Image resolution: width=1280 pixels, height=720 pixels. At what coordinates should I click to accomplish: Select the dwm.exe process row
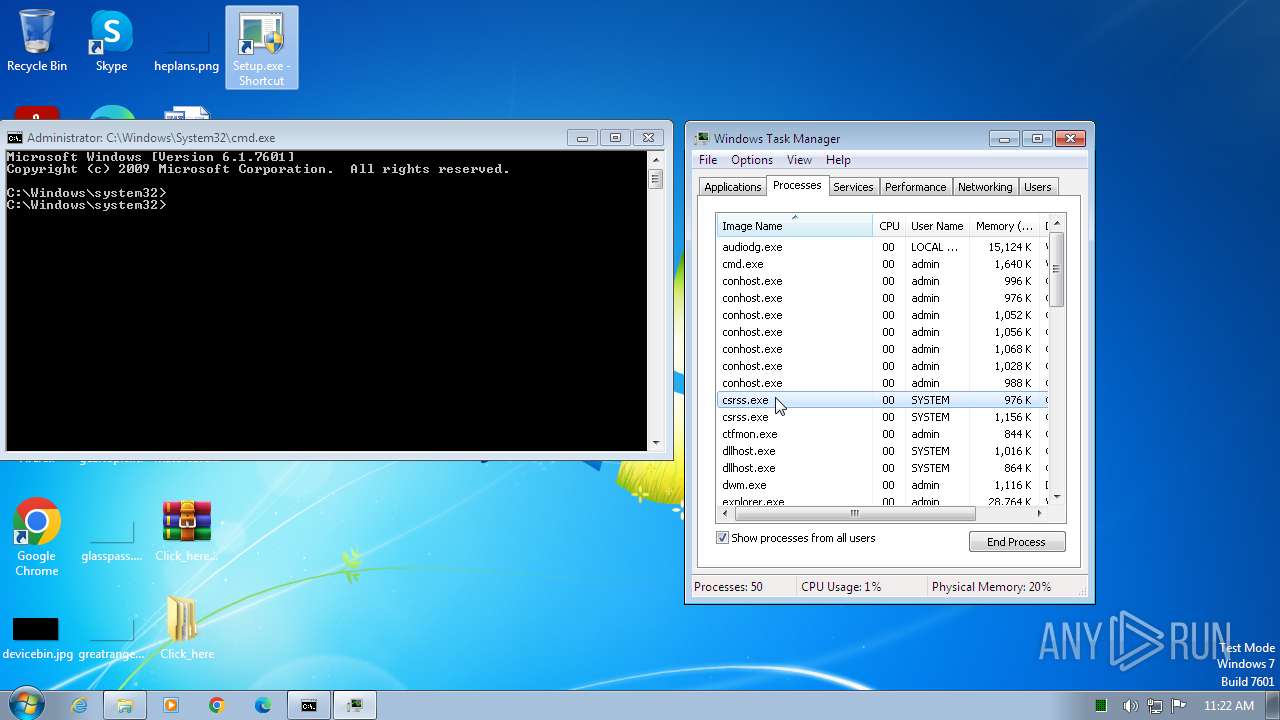point(882,485)
